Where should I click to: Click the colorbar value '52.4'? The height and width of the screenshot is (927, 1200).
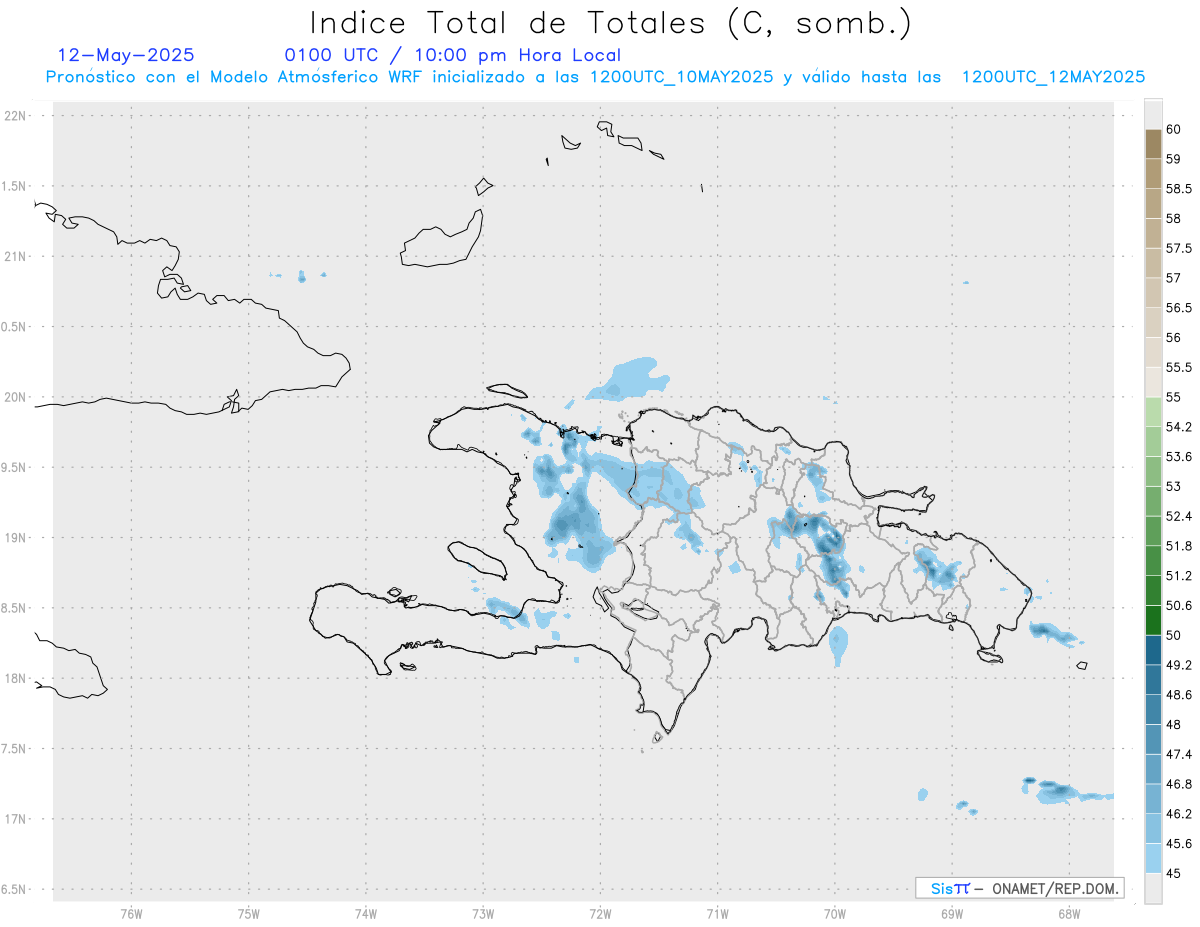coord(1179,516)
